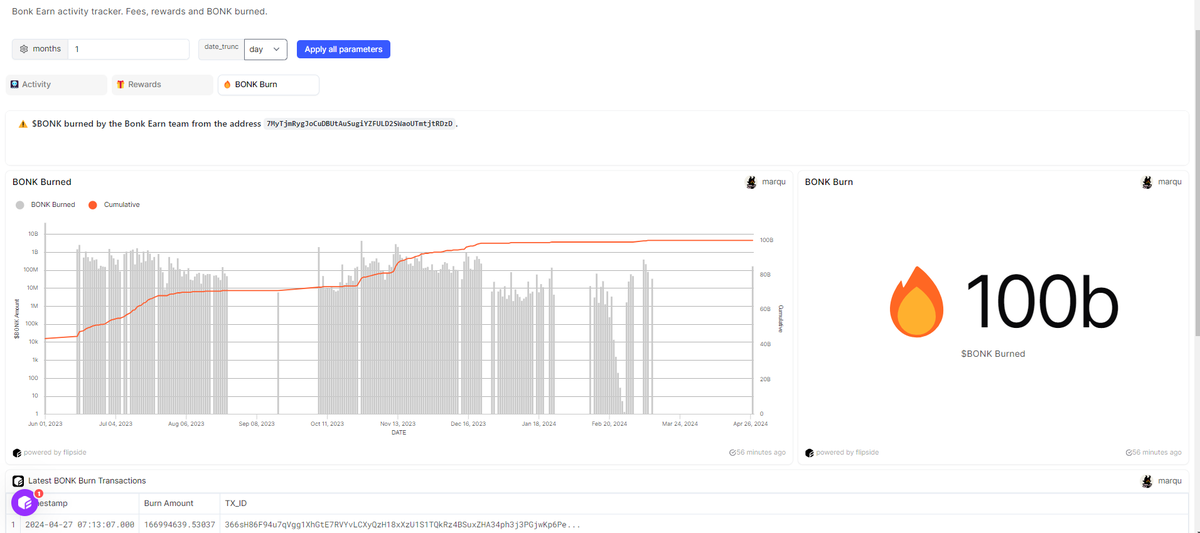Image resolution: width=1200 pixels, height=533 pixels.
Task: Click Apply all parameters button
Action: [x=343, y=49]
